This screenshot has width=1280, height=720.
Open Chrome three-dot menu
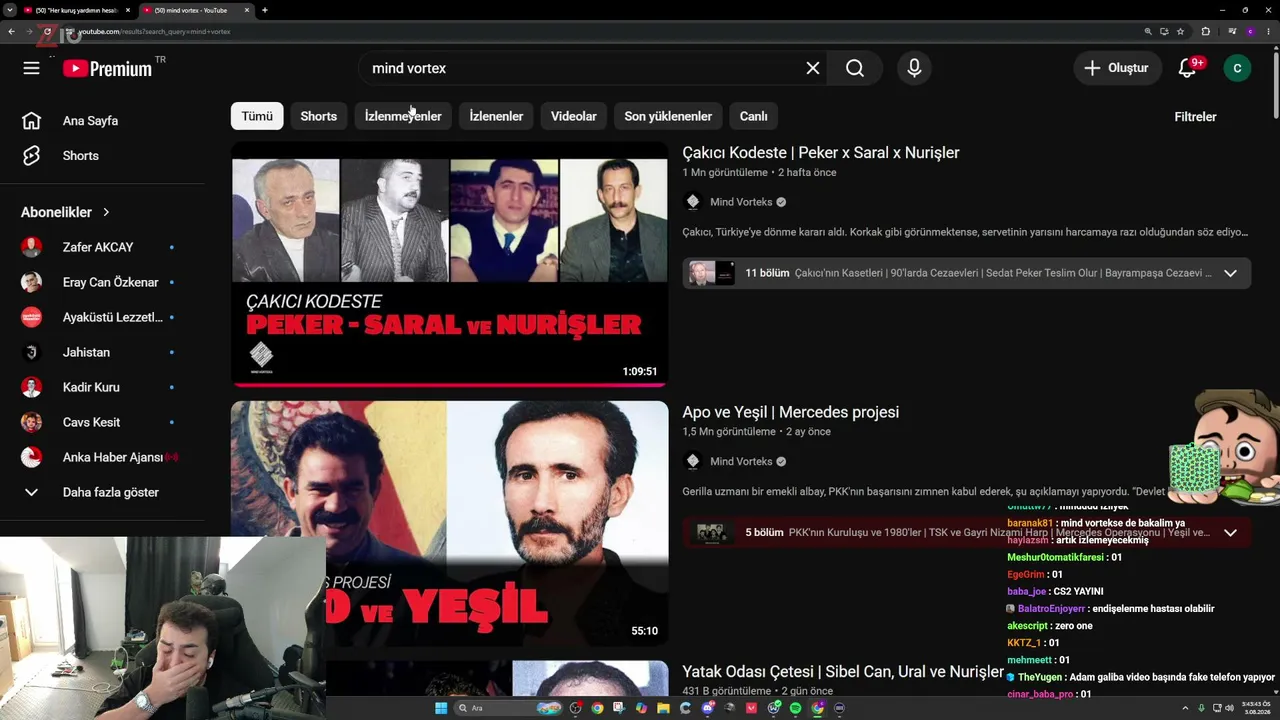(x=1268, y=31)
